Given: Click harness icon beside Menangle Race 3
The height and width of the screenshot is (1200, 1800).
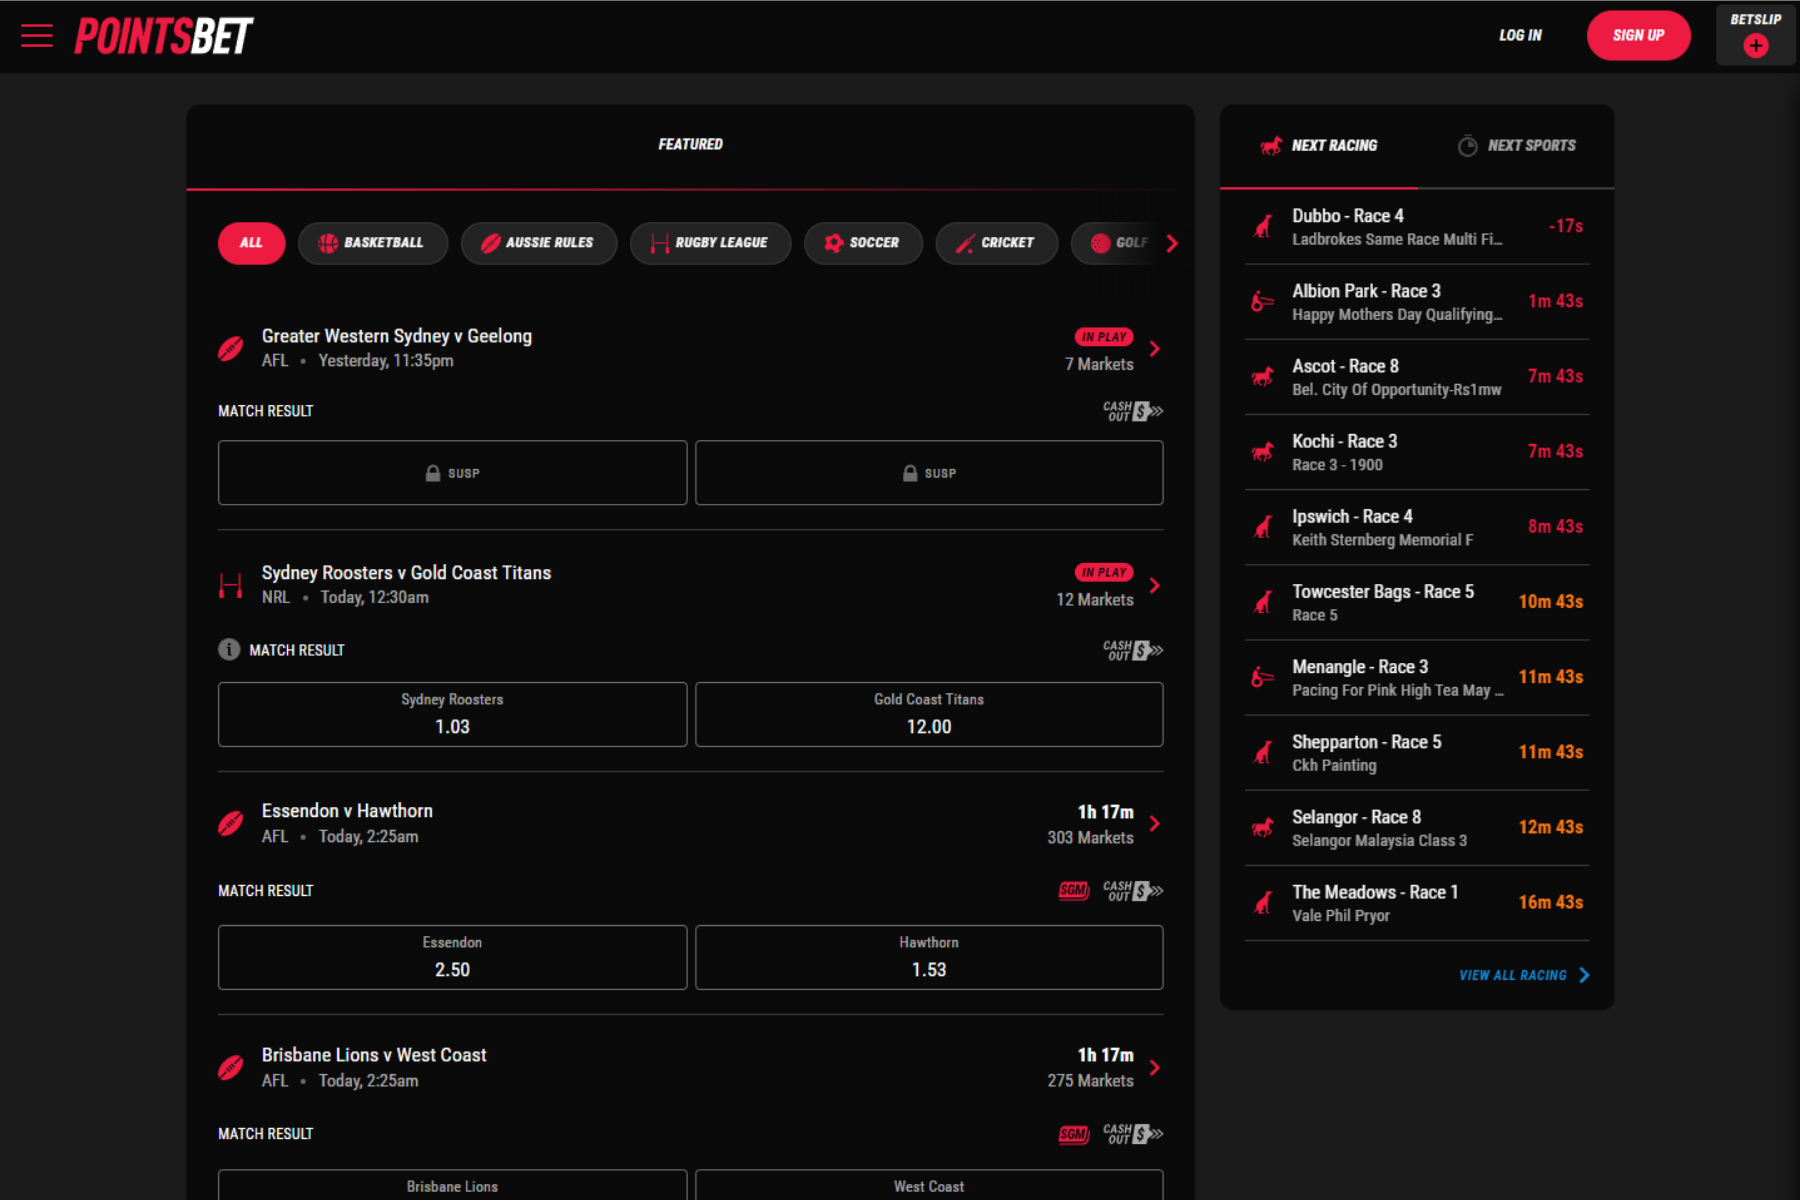Looking at the screenshot, I should click(x=1263, y=677).
